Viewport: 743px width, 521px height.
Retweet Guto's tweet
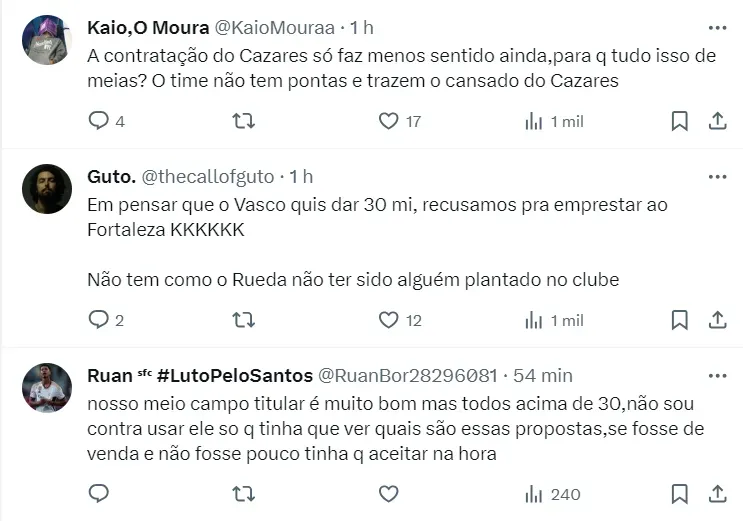pyautogui.click(x=243, y=320)
